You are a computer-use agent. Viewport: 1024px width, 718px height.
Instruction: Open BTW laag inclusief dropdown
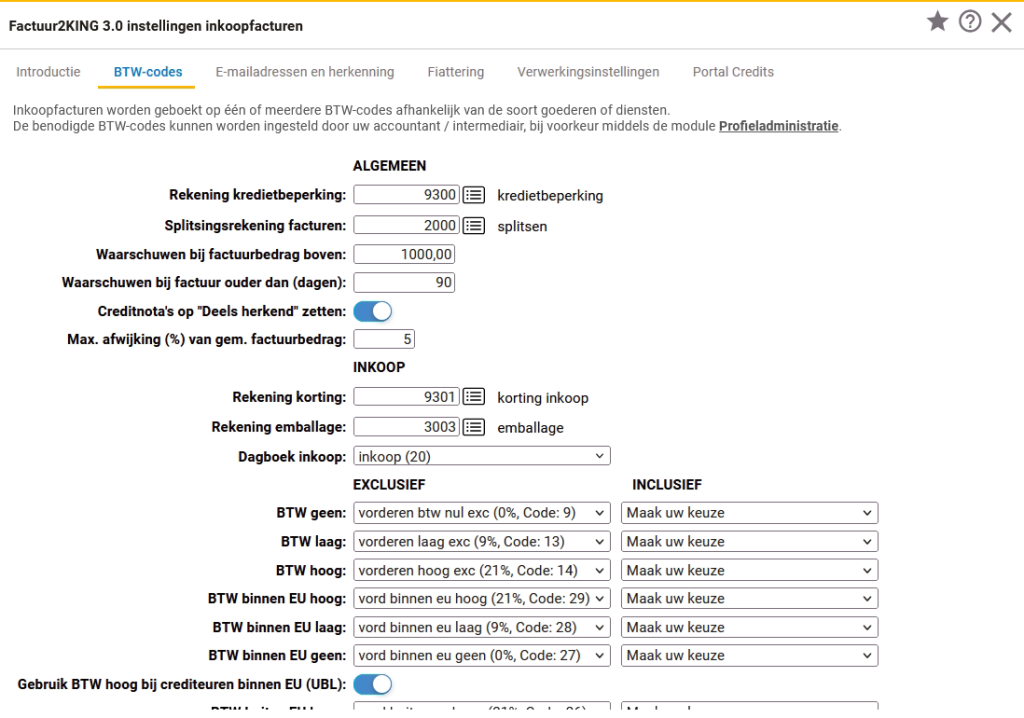click(749, 542)
